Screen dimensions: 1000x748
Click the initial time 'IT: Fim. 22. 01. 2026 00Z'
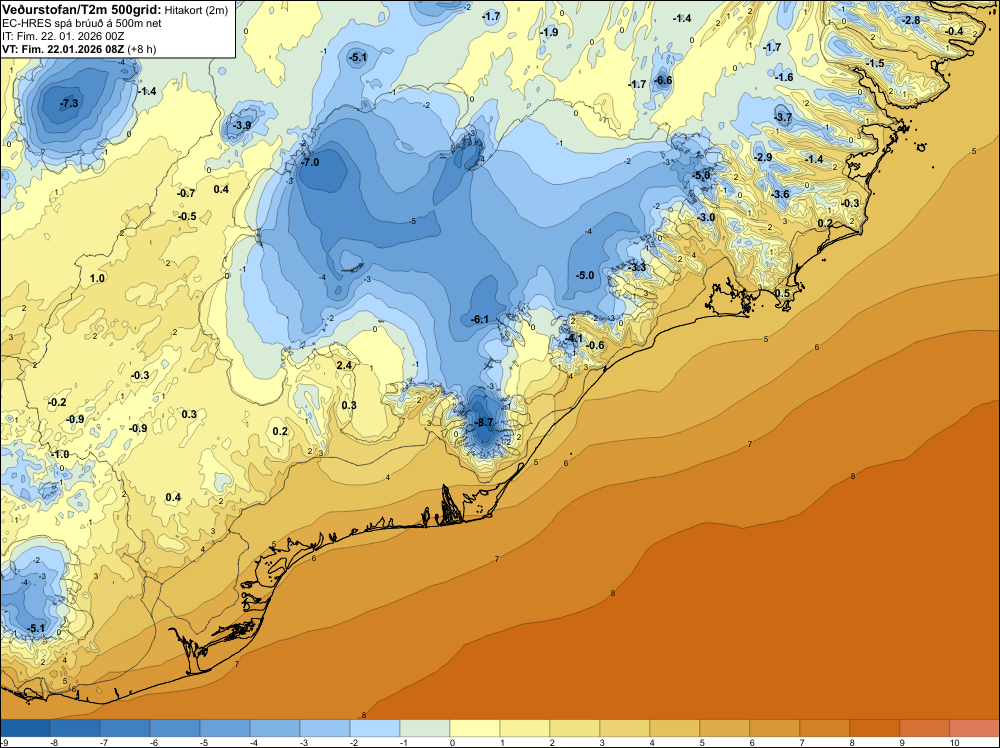click(63, 36)
